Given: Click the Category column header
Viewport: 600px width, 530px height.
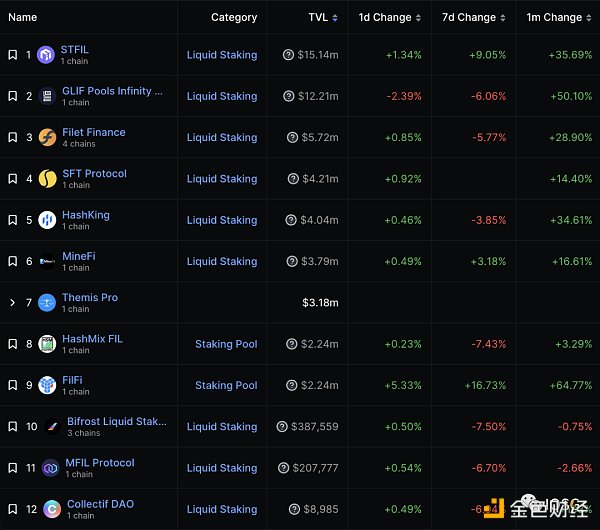Looking at the screenshot, I should 234,18.
